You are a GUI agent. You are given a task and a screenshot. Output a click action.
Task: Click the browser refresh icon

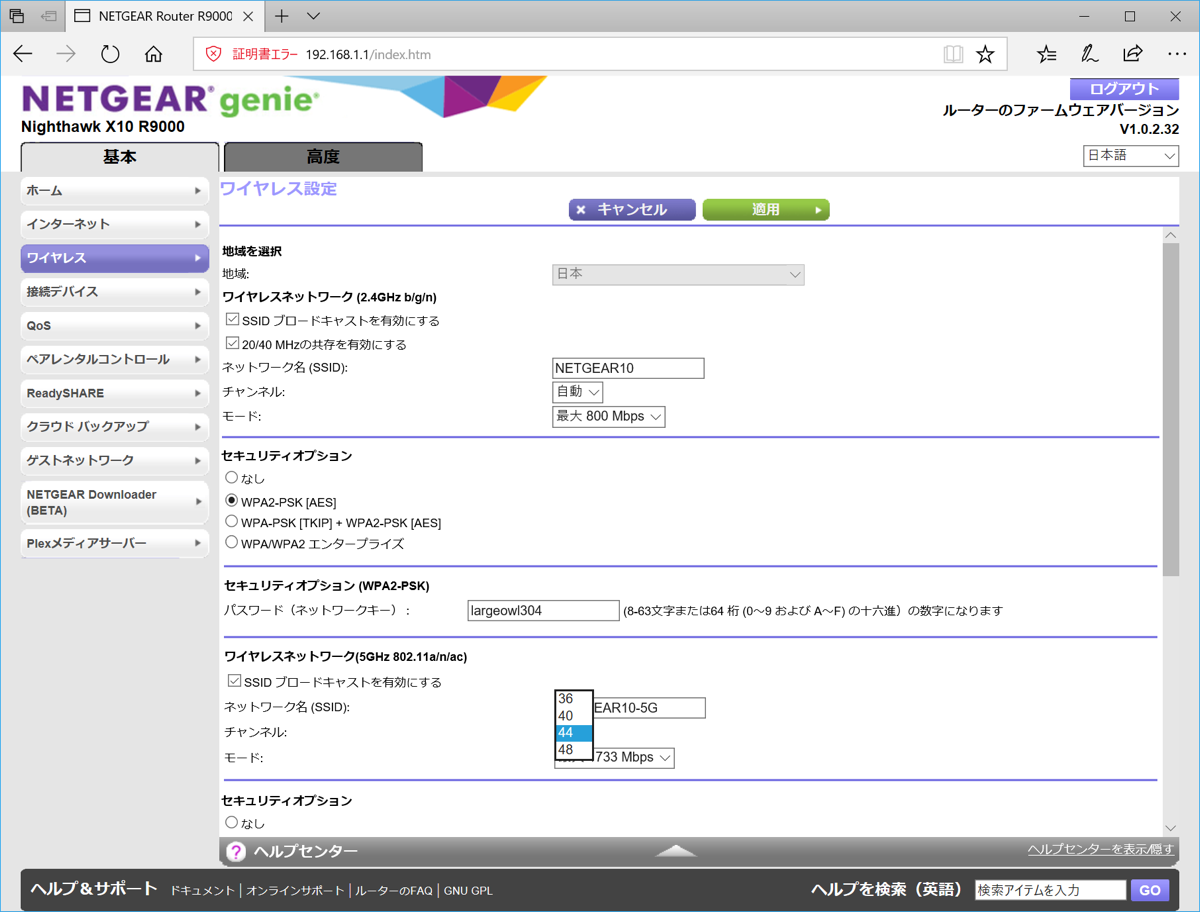point(110,54)
